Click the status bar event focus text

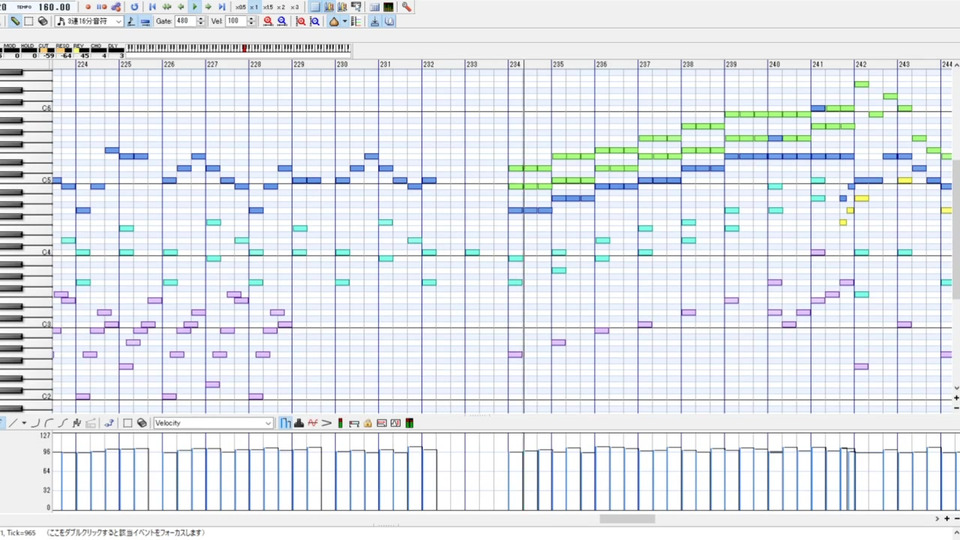click(126, 533)
